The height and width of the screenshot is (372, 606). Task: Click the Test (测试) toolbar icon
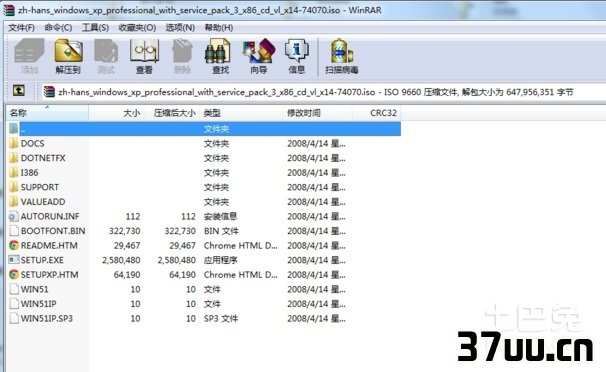106,51
